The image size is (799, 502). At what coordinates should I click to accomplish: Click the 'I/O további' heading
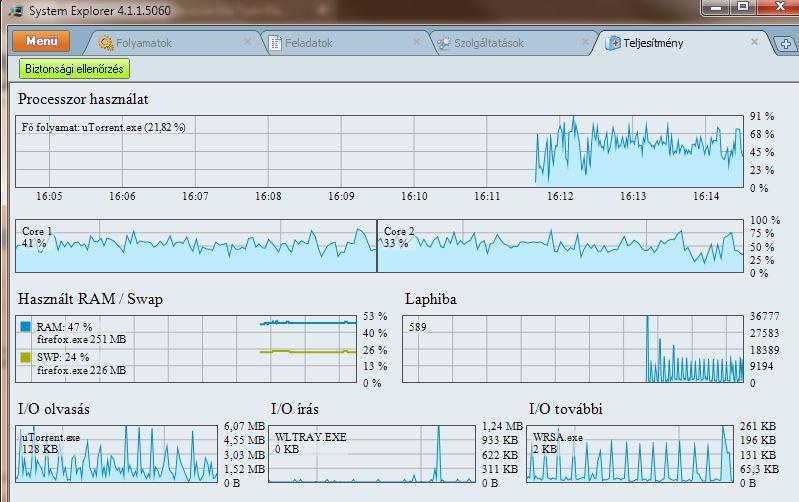pyautogui.click(x=566, y=409)
